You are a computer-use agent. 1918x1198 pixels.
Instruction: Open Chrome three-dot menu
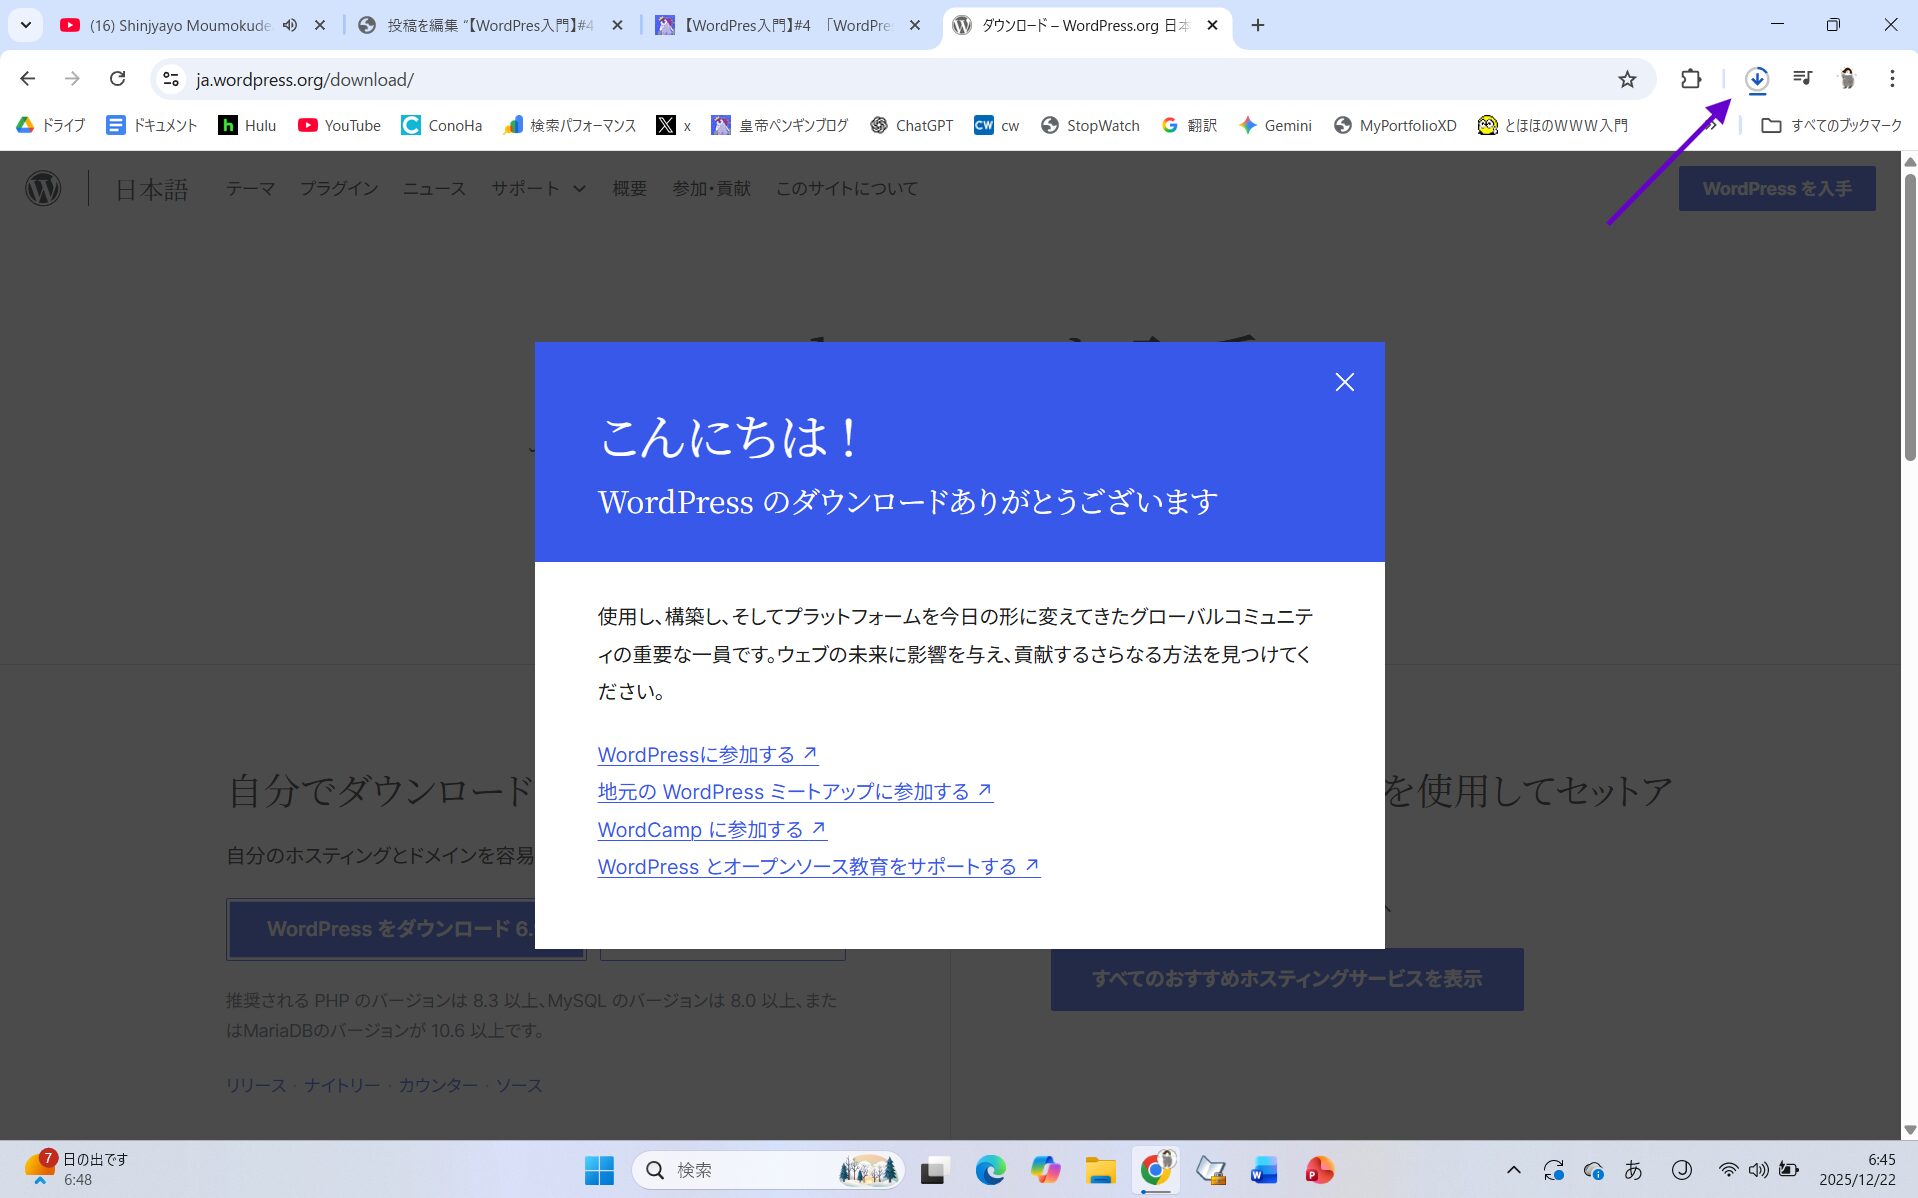(1891, 79)
